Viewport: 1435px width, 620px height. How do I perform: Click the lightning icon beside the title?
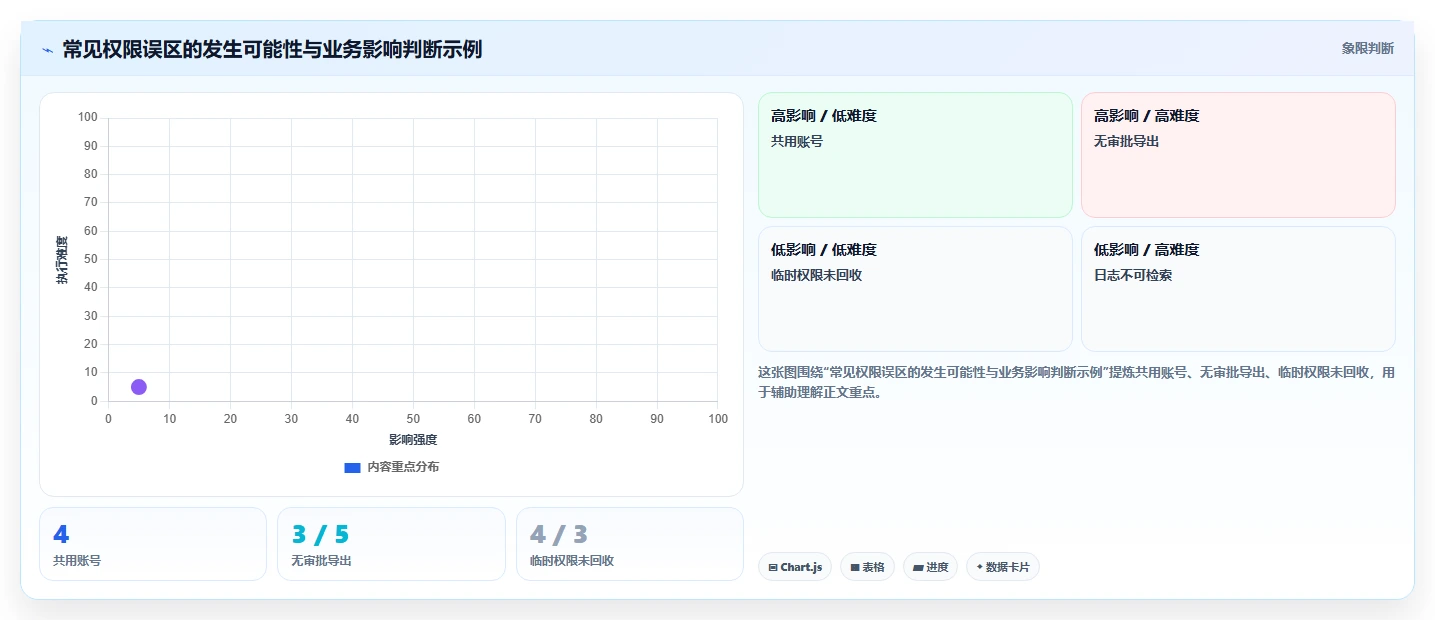pyautogui.click(x=47, y=50)
